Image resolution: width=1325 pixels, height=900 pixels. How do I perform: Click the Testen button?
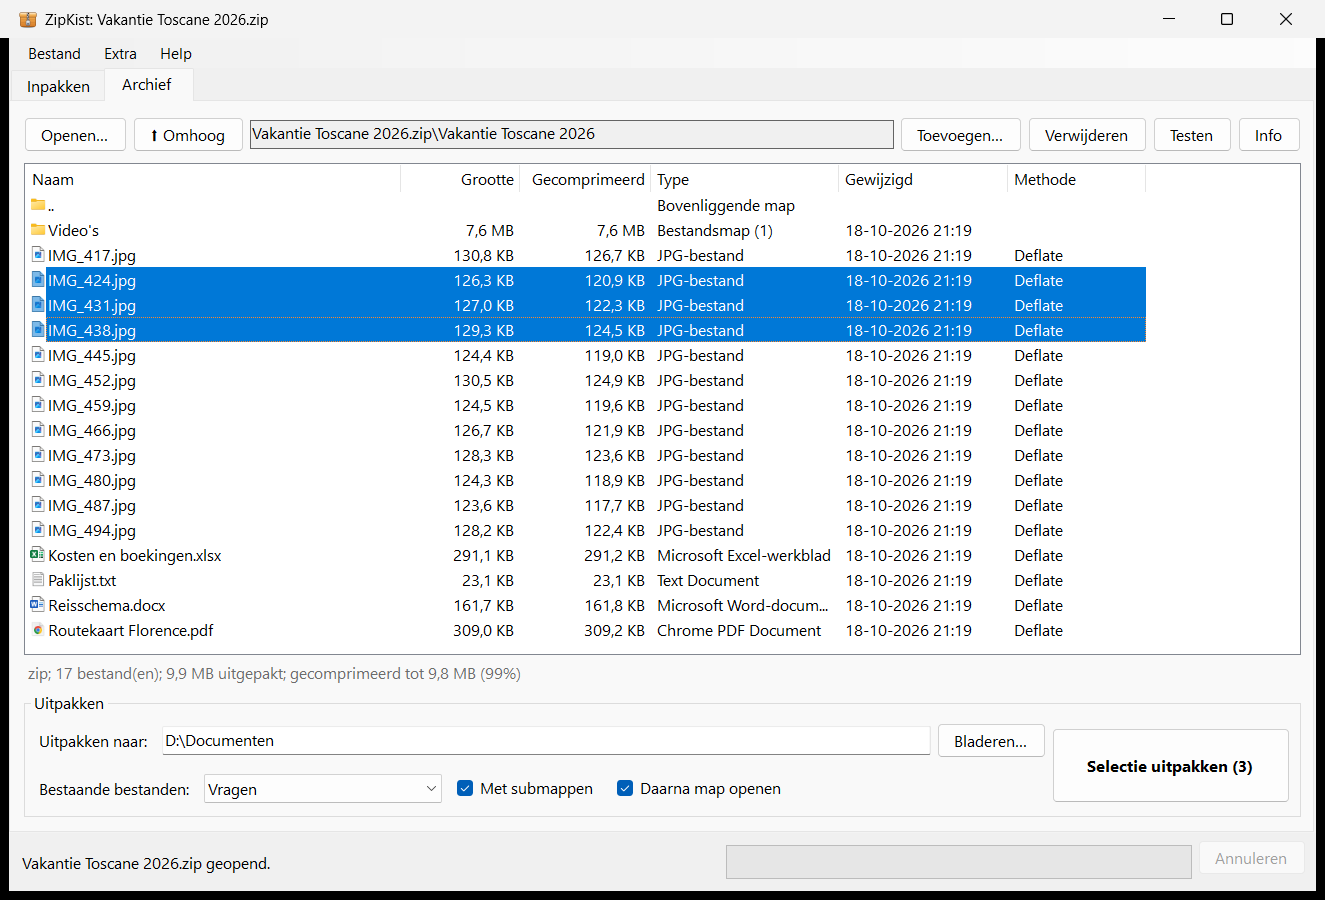point(1191,135)
